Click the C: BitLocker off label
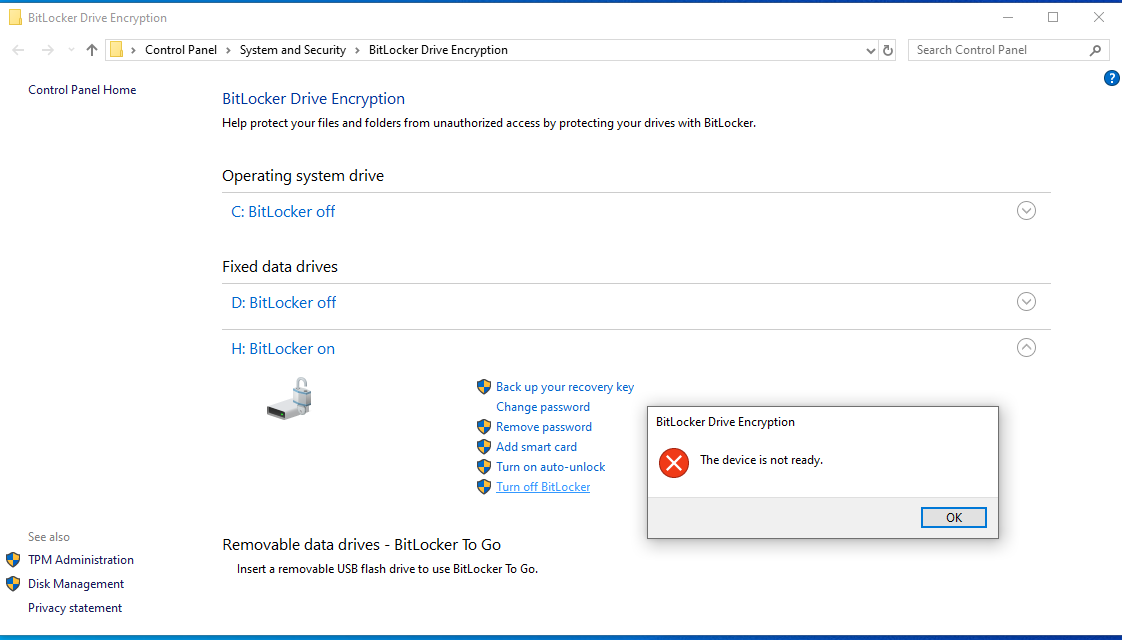Viewport: 1122px width, 640px height. (283, 212)
